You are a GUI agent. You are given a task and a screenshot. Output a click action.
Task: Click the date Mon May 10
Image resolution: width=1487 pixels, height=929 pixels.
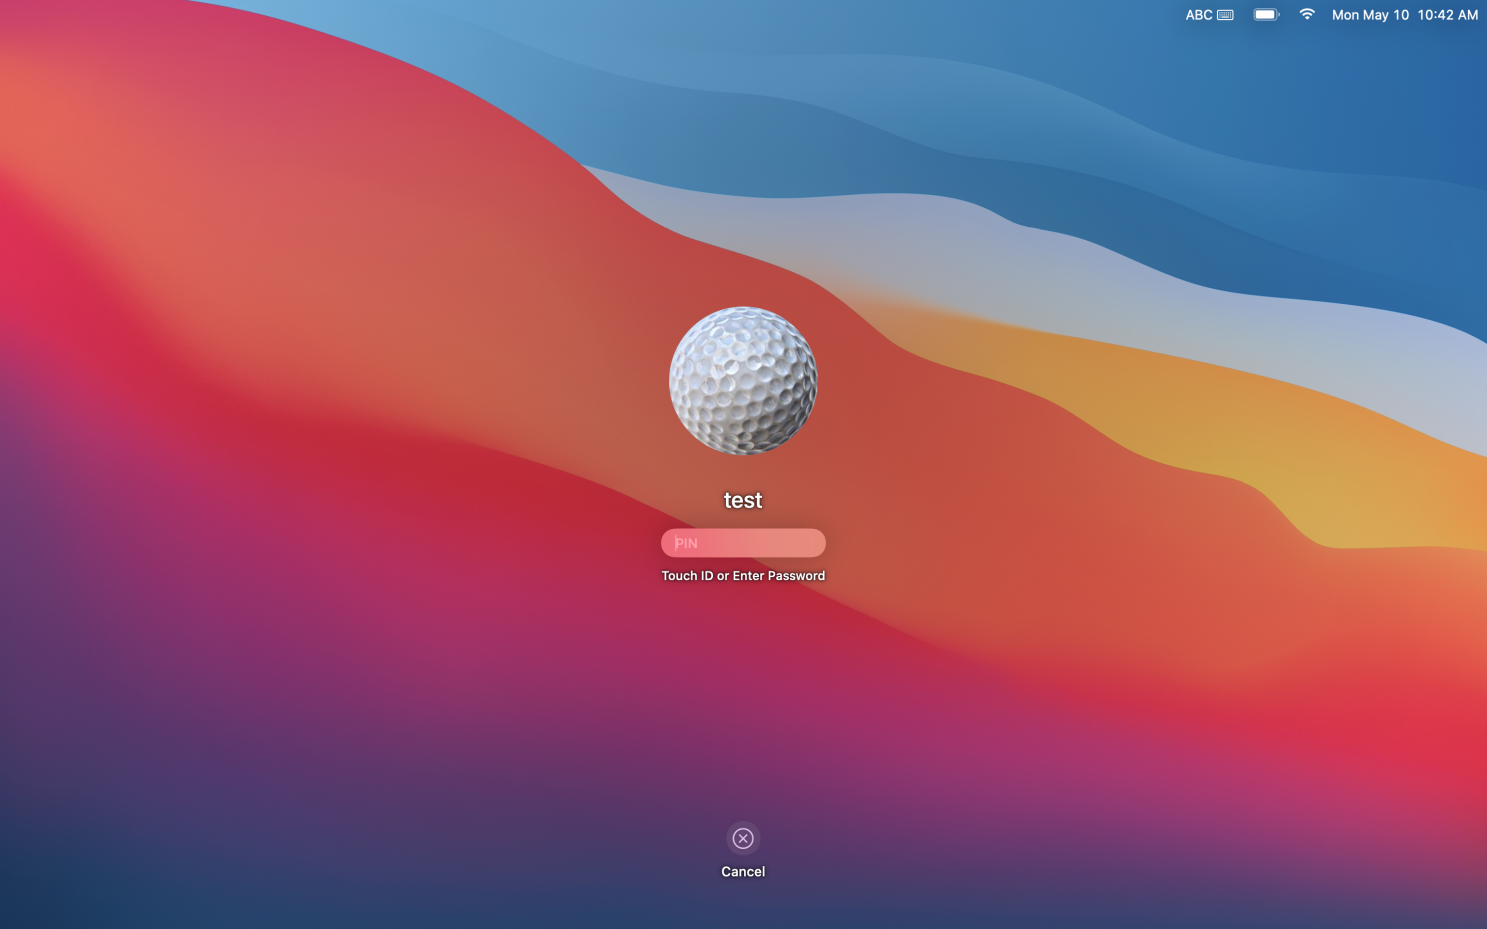click(1370, 15)
